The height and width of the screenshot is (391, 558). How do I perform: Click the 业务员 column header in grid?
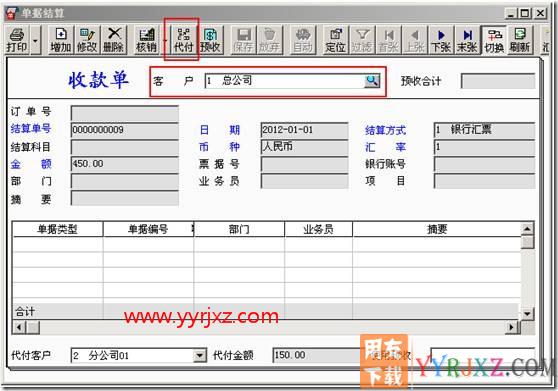click(x=319, y=229)
